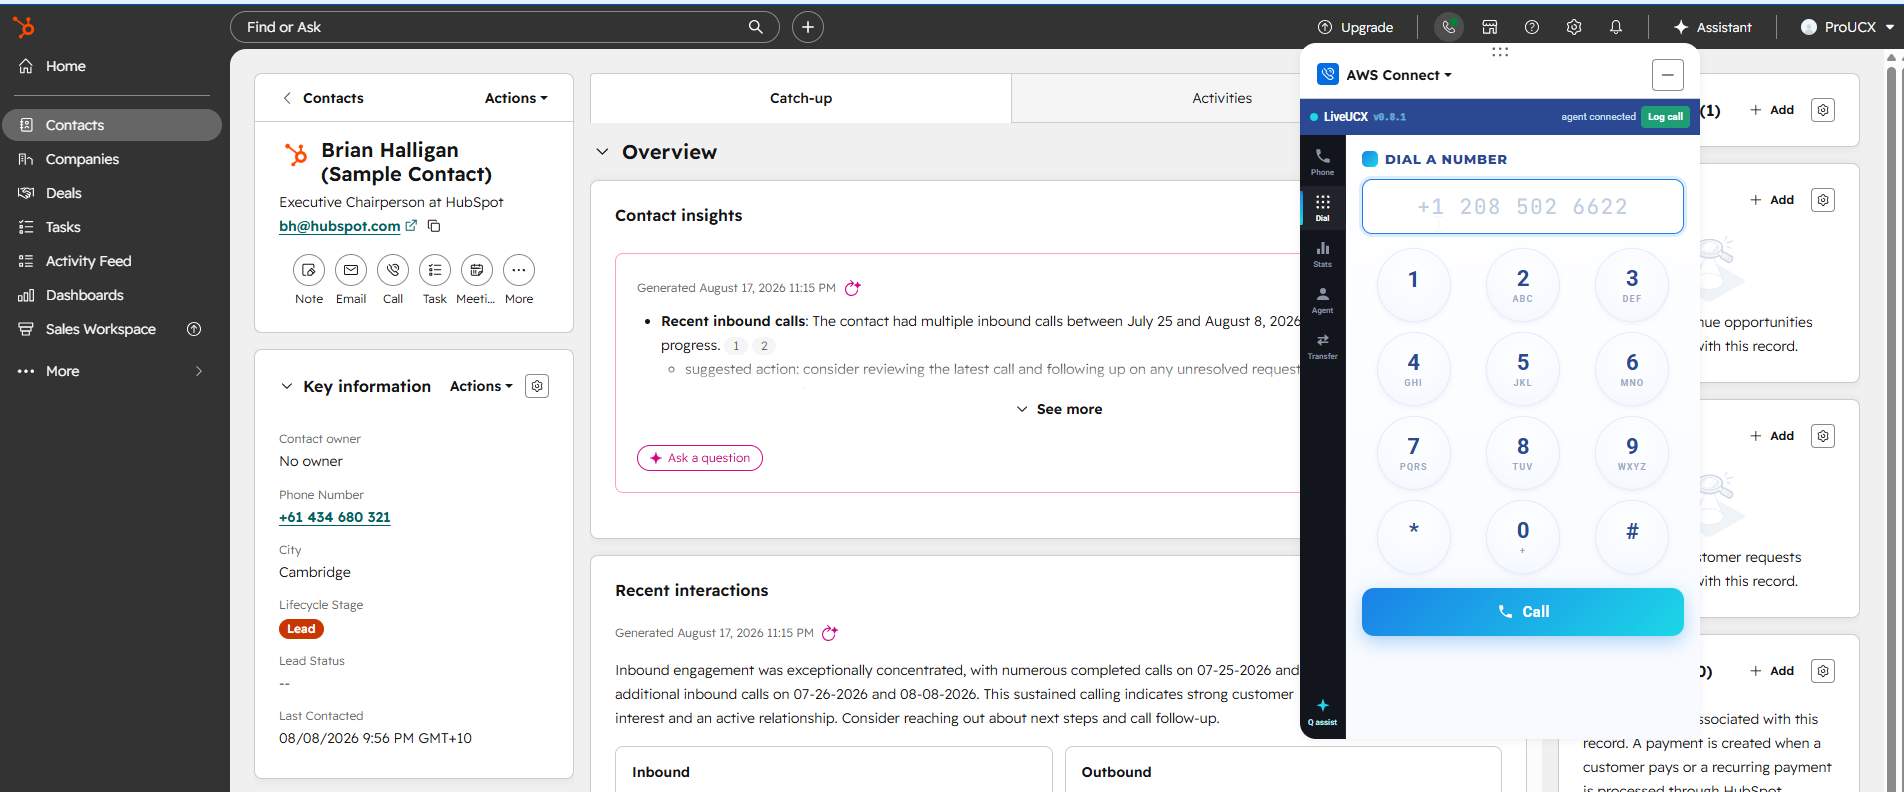Click the dial number input field
1904x792 pixels.
tap(1522, 207)
